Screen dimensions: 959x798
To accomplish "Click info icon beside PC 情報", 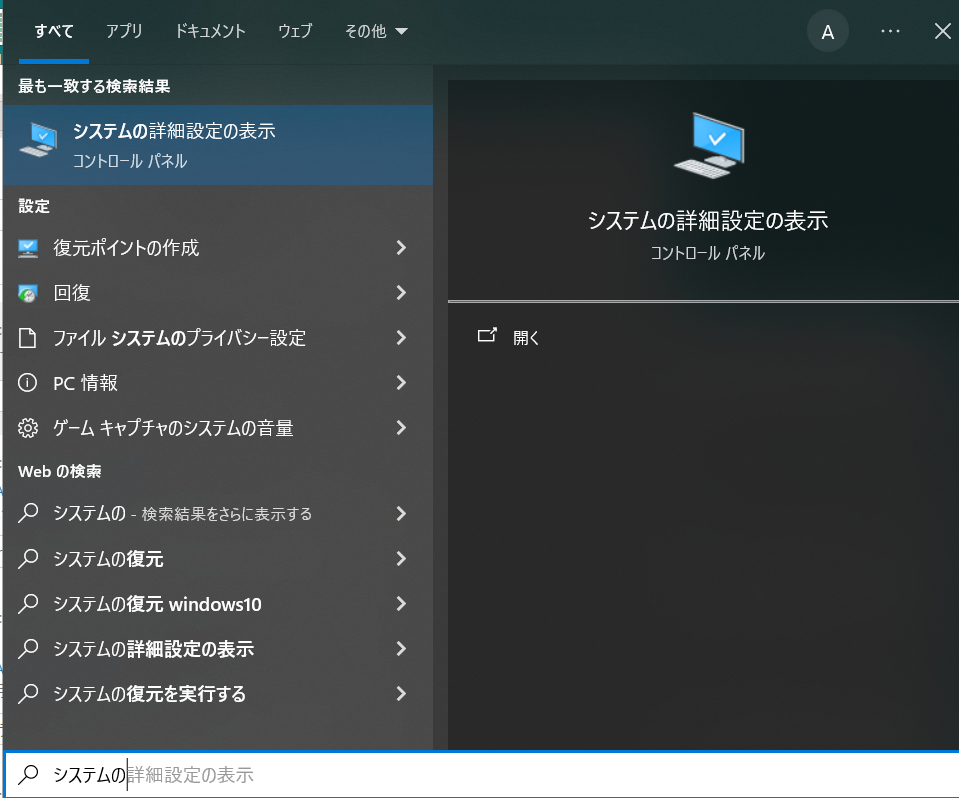I will pos(28,383).
